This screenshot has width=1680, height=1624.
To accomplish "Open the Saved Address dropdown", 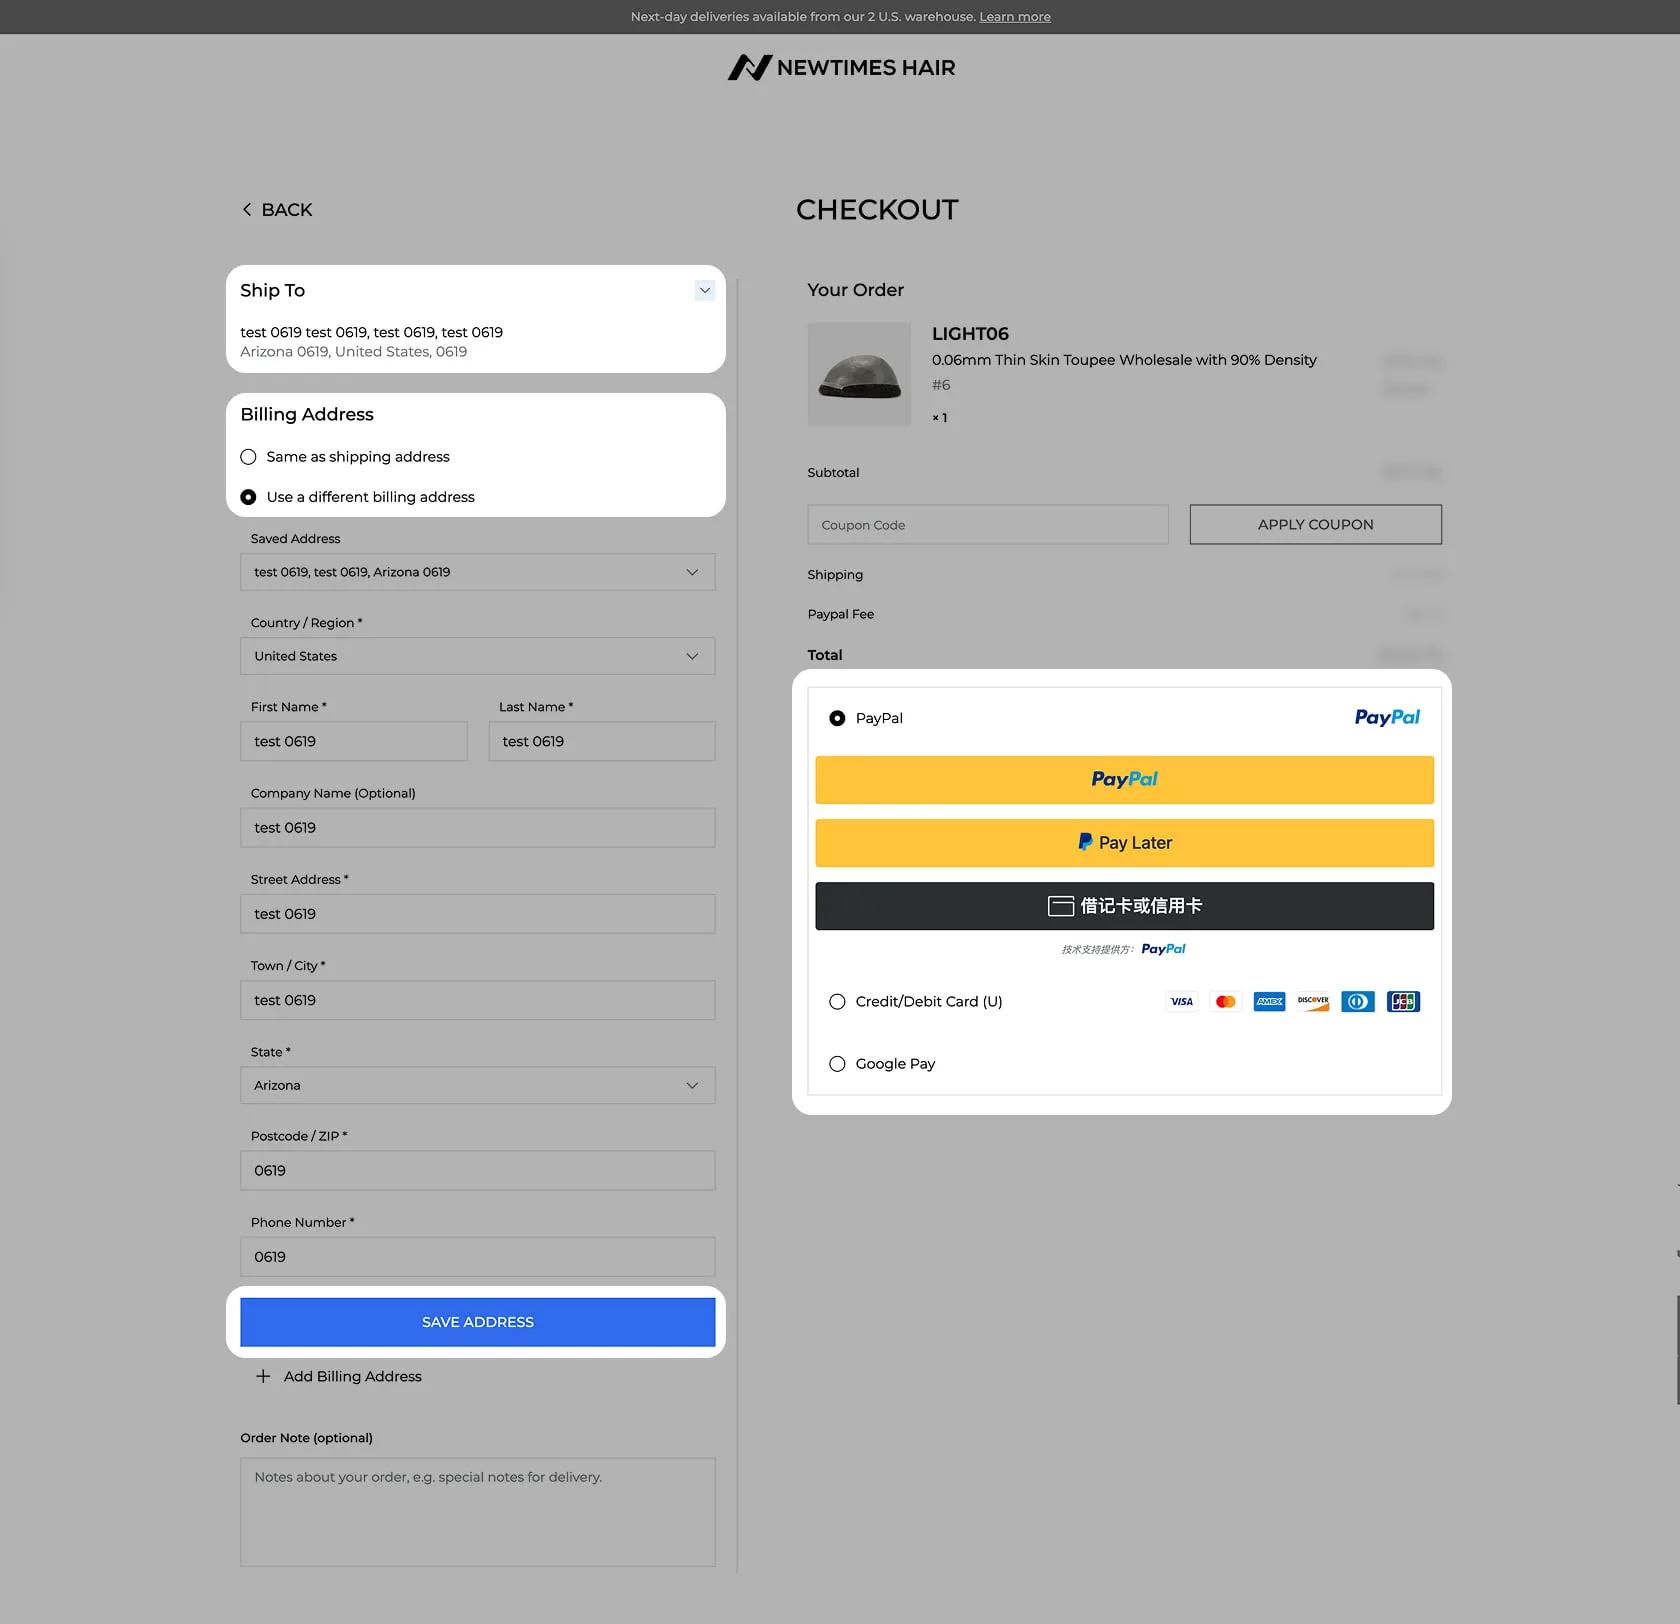I will (x=478, y=572).
